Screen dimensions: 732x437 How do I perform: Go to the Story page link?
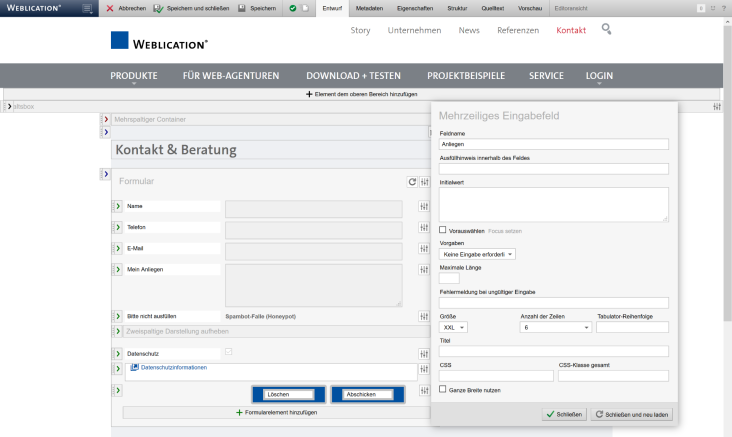[x=360, y=30]
